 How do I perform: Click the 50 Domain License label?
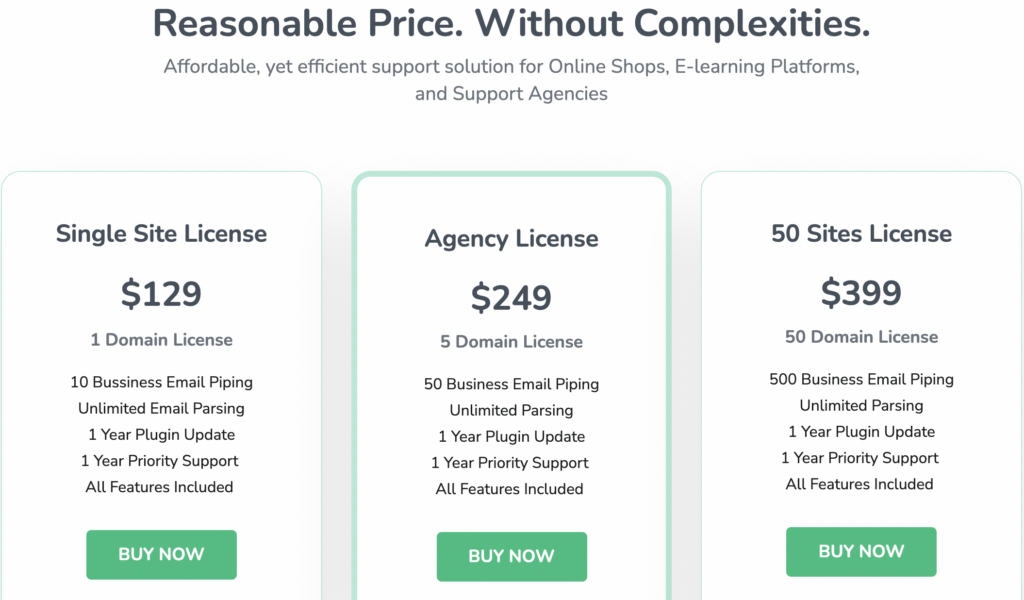pyautogui.click(x=861, y=337)
